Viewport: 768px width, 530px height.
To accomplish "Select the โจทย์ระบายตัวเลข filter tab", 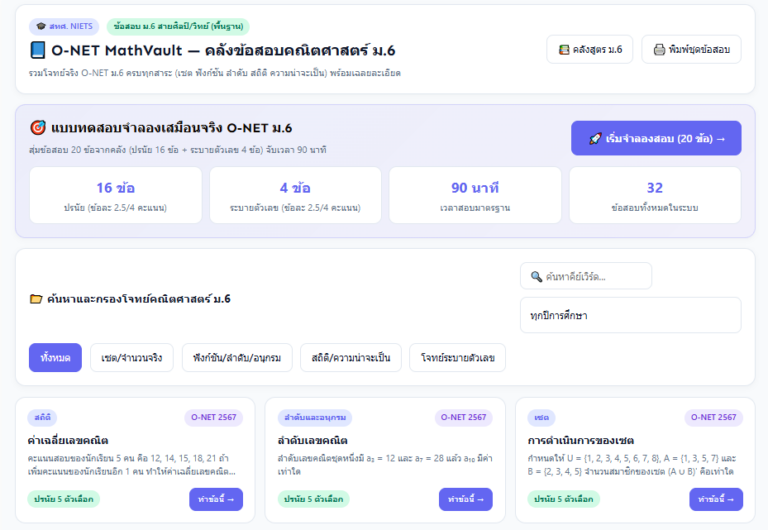I will tap(457, 358).
